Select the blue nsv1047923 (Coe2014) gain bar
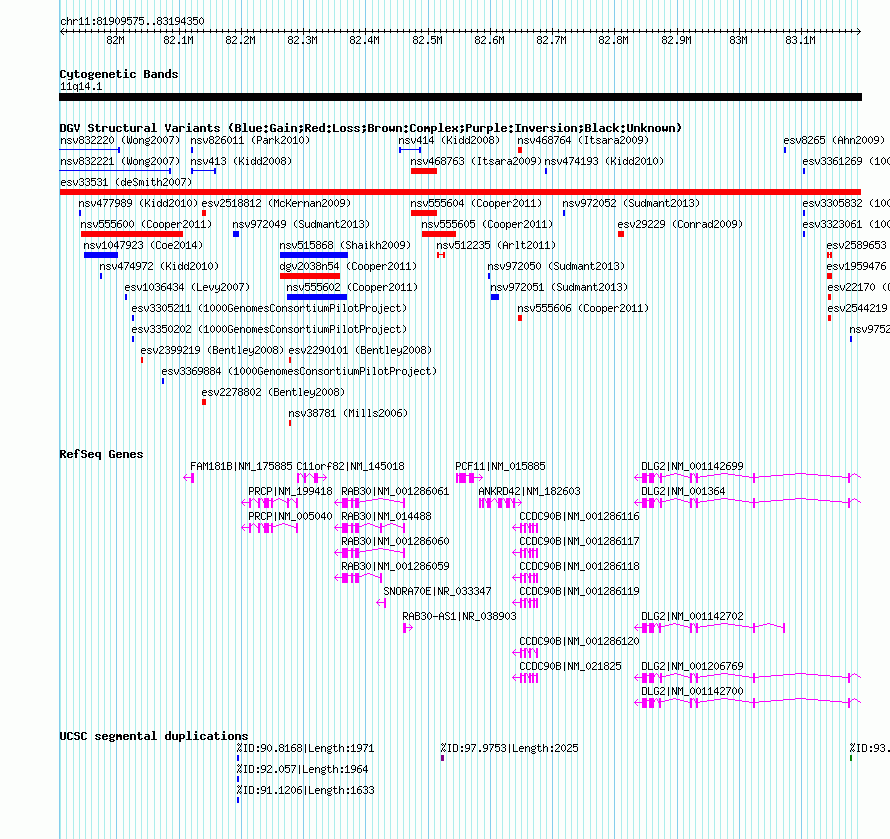The height and width of the screenshot is (839, 890). [100, 255]
